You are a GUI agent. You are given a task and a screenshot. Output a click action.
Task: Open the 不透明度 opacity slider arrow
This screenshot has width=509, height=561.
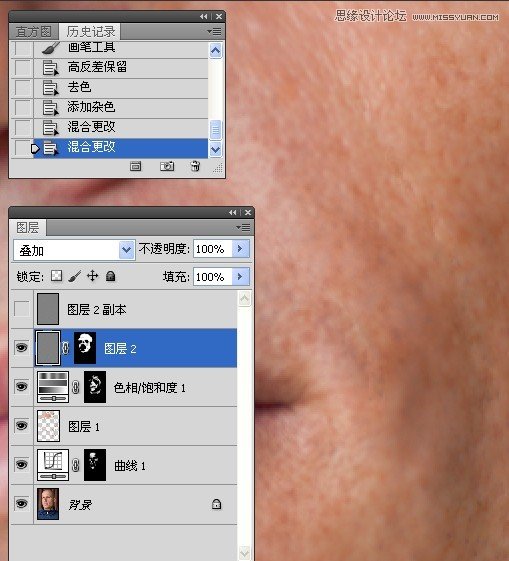point(240,248)
